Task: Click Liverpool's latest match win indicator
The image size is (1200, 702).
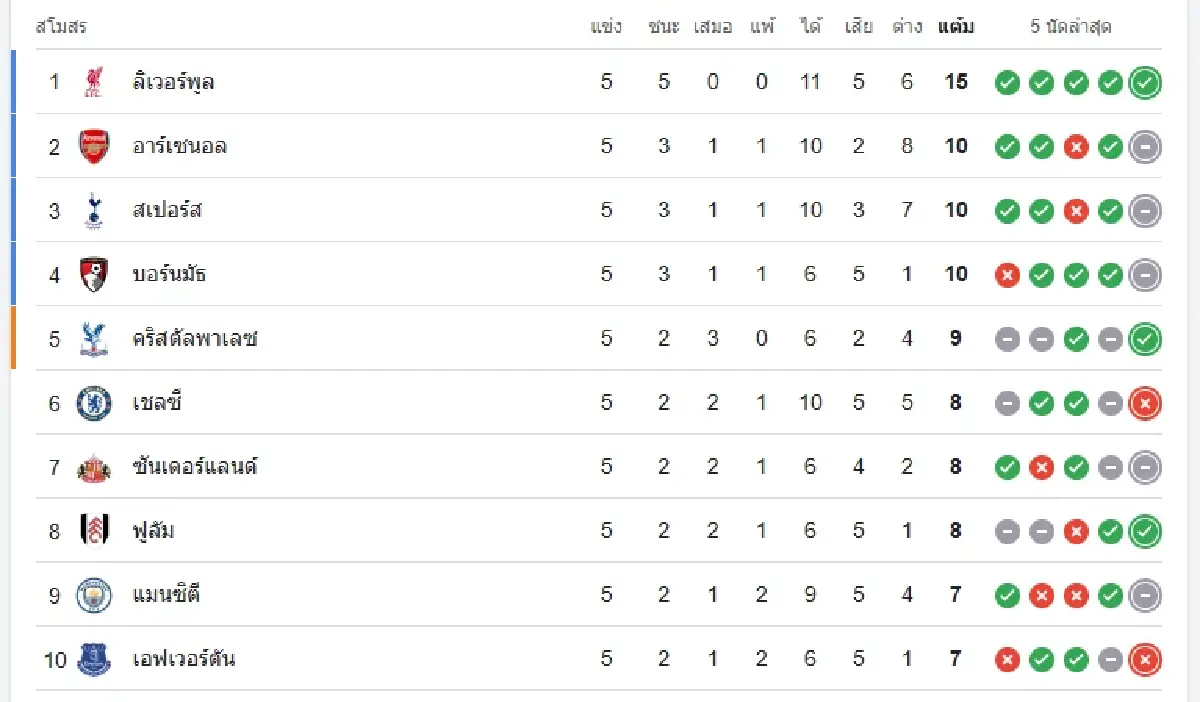Action: (x=1145, y=82)
